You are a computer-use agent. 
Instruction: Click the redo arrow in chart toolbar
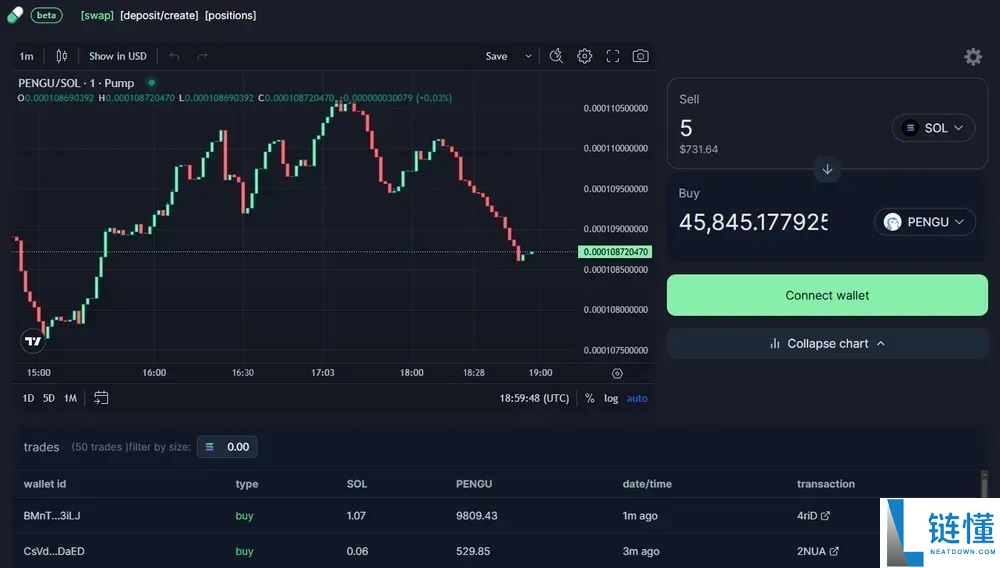pyautogui.click(x=202, y=56)
